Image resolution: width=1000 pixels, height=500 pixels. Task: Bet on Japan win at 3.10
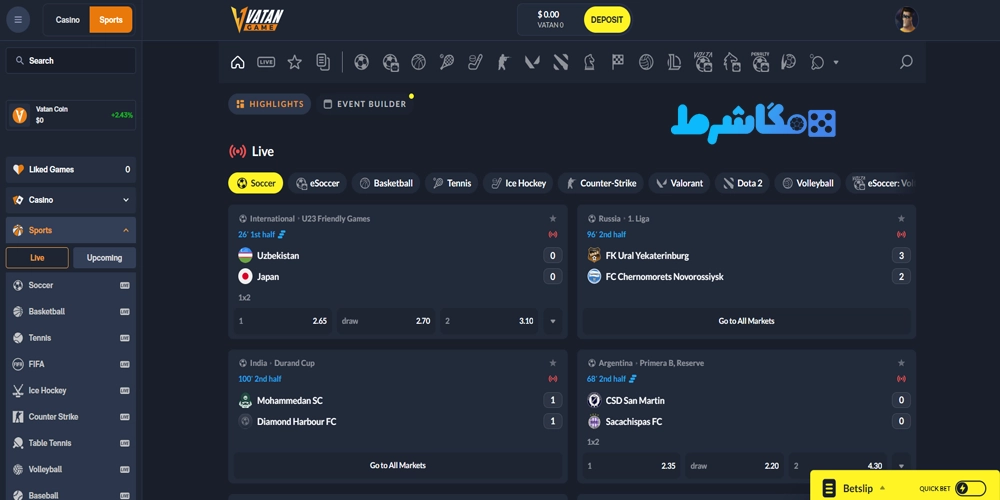pos(489,321)
